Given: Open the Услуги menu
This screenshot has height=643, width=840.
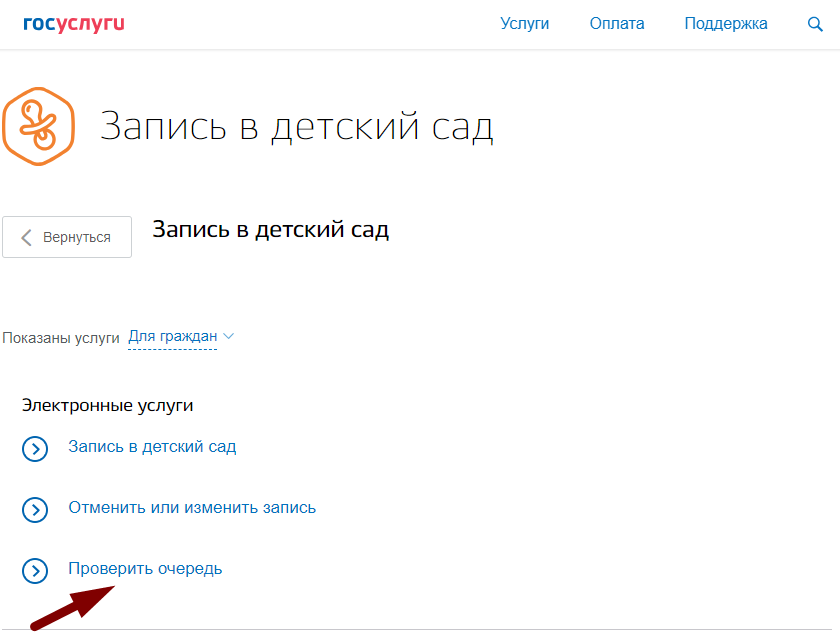Looking at the screenshot, I should pos(524,24).
